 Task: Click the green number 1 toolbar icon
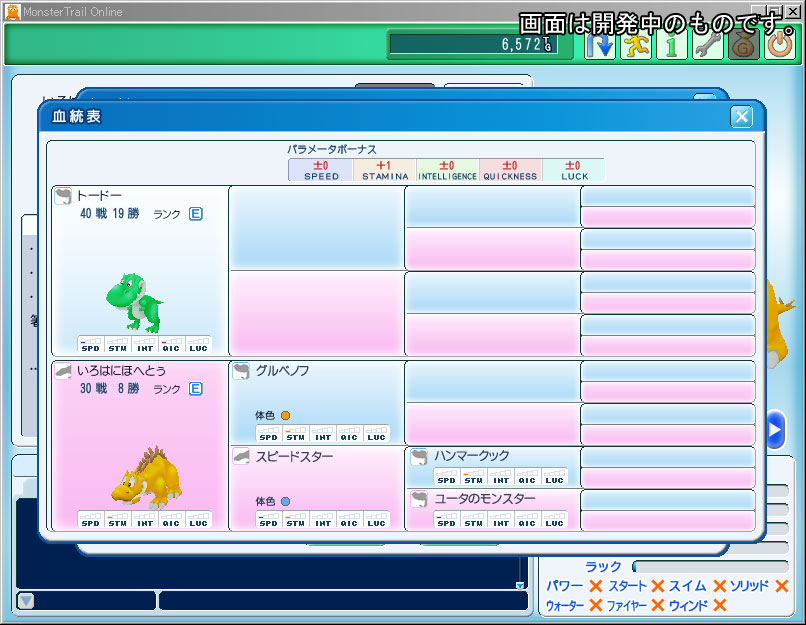pos(672,45)
